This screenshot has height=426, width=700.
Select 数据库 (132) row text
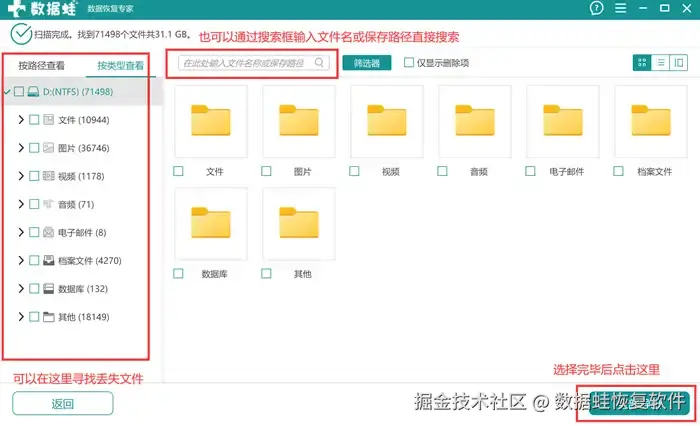pyautogui.click(x=83, y=289)
